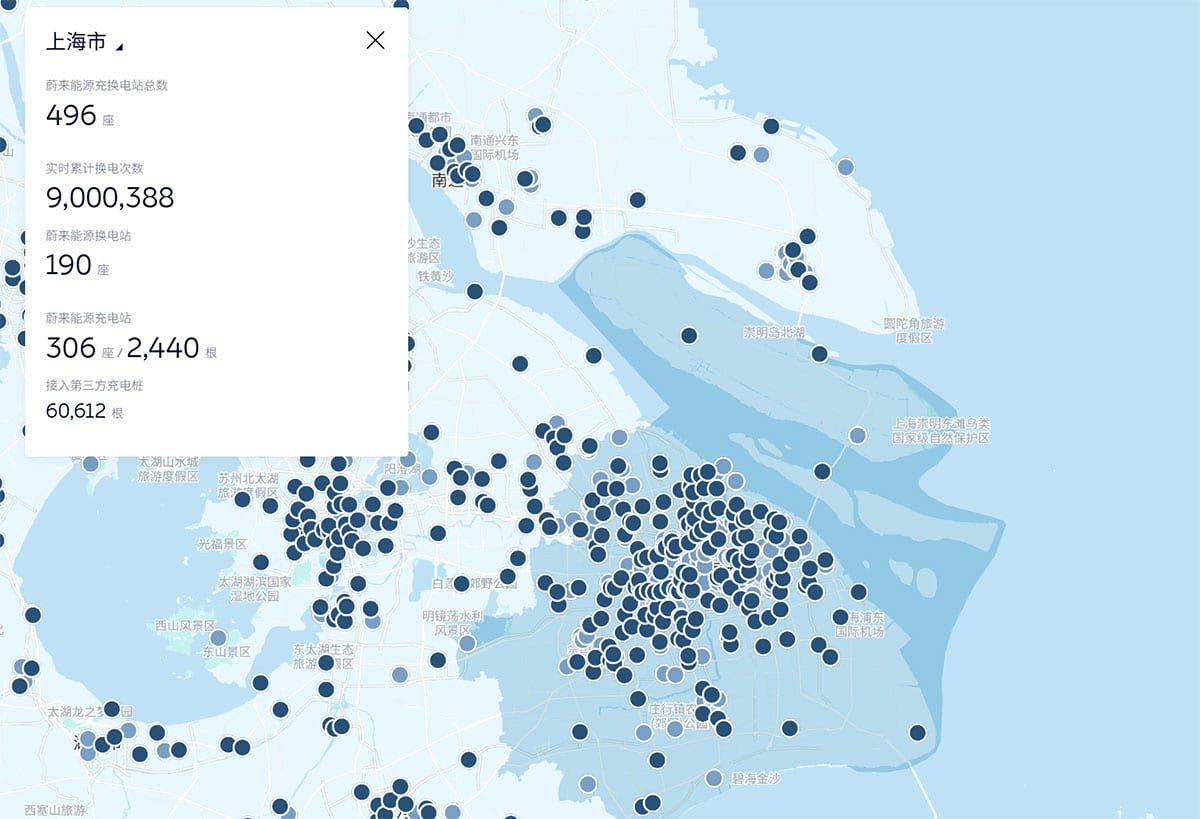Select dark station marker below 光福景区 label

tap(261, 562)
